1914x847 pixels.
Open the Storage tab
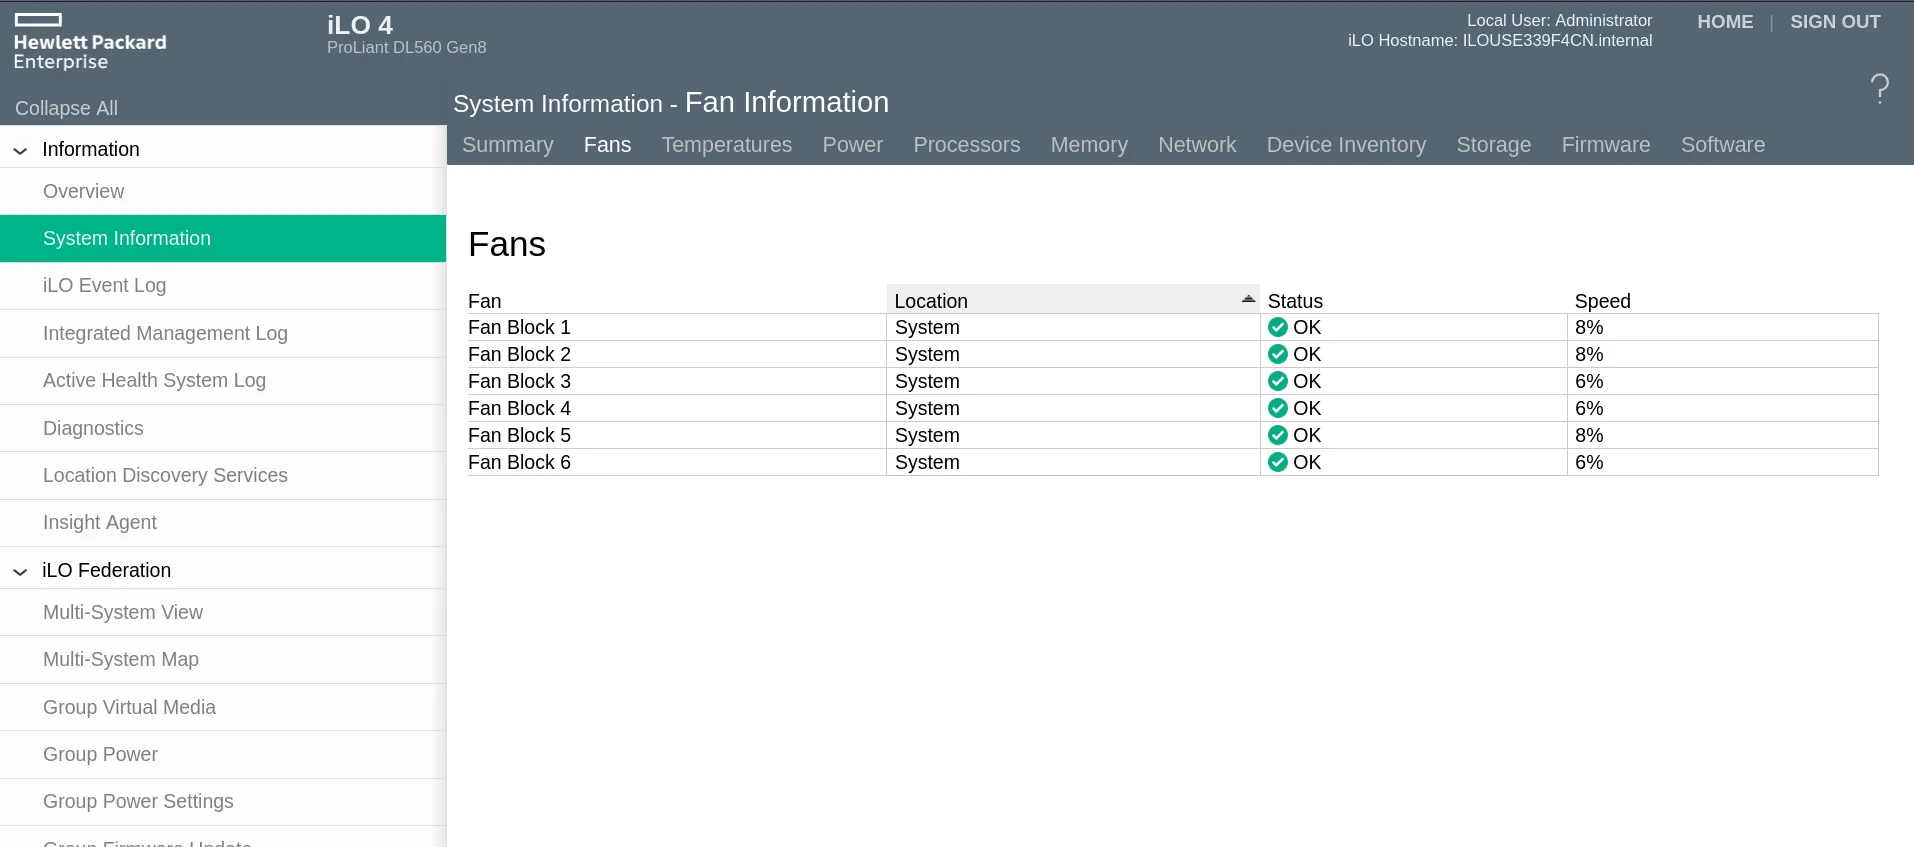[x=1494, y=145]
